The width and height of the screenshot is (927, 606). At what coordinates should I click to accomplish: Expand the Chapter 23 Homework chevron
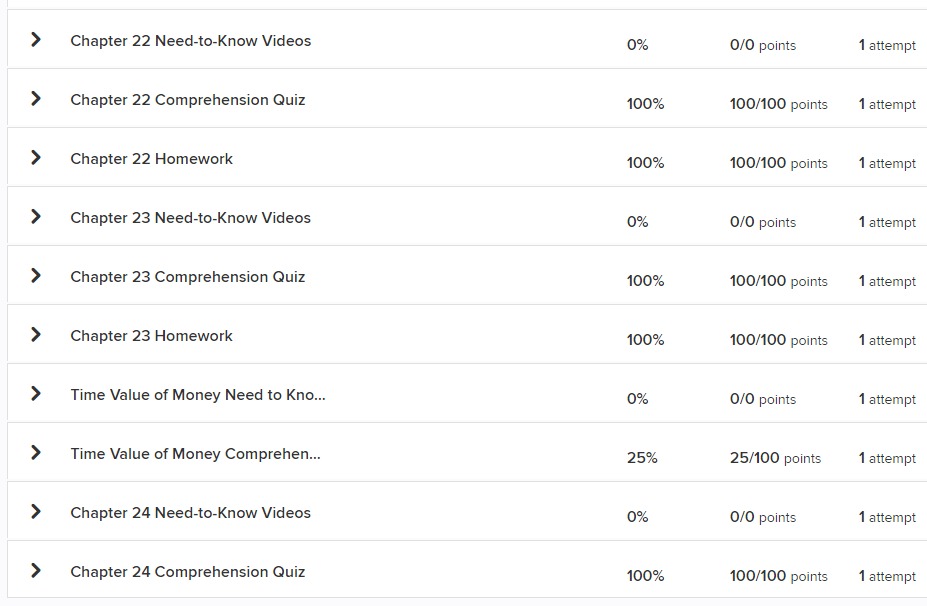coord(36,335)
